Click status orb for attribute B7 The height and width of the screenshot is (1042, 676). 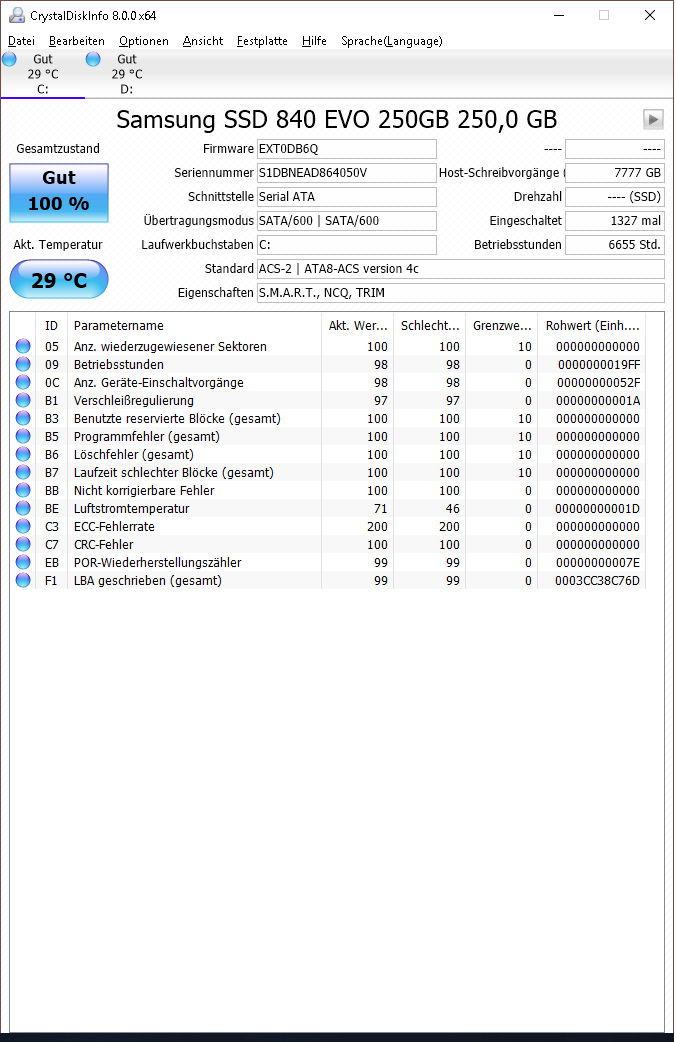coord(23,472)
